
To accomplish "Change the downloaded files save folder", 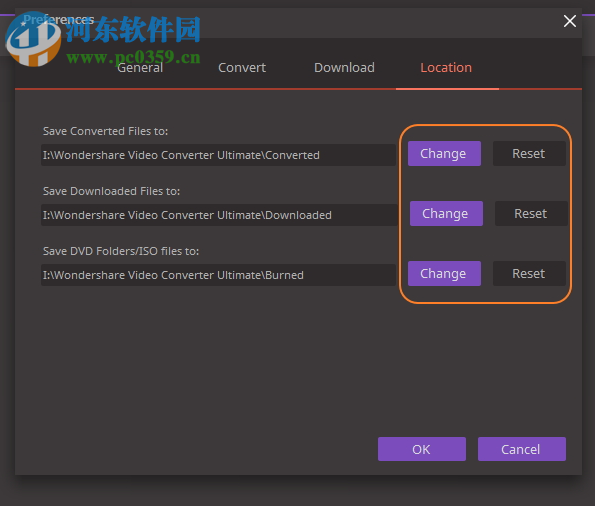I will pyautogui.click(x=446, y=213).
